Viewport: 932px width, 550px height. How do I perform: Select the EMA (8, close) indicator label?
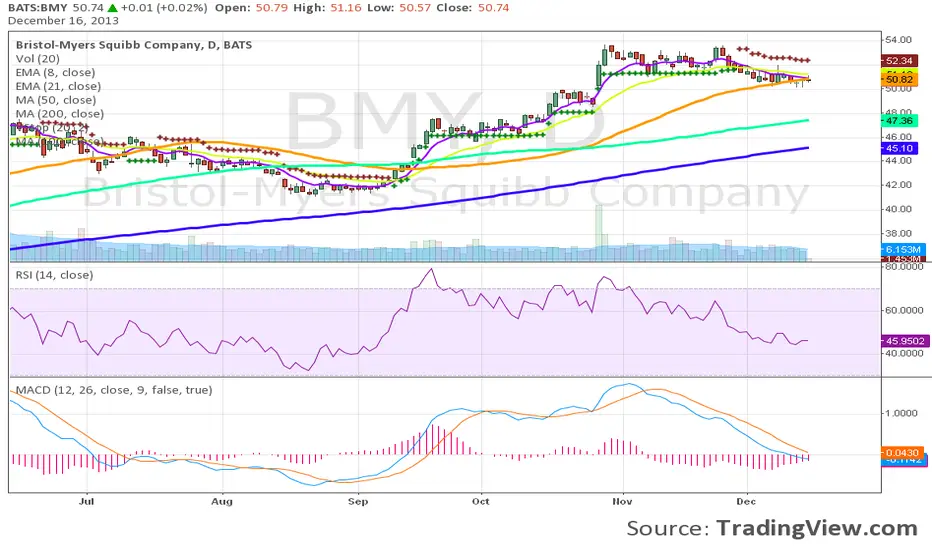coord(55,73)
